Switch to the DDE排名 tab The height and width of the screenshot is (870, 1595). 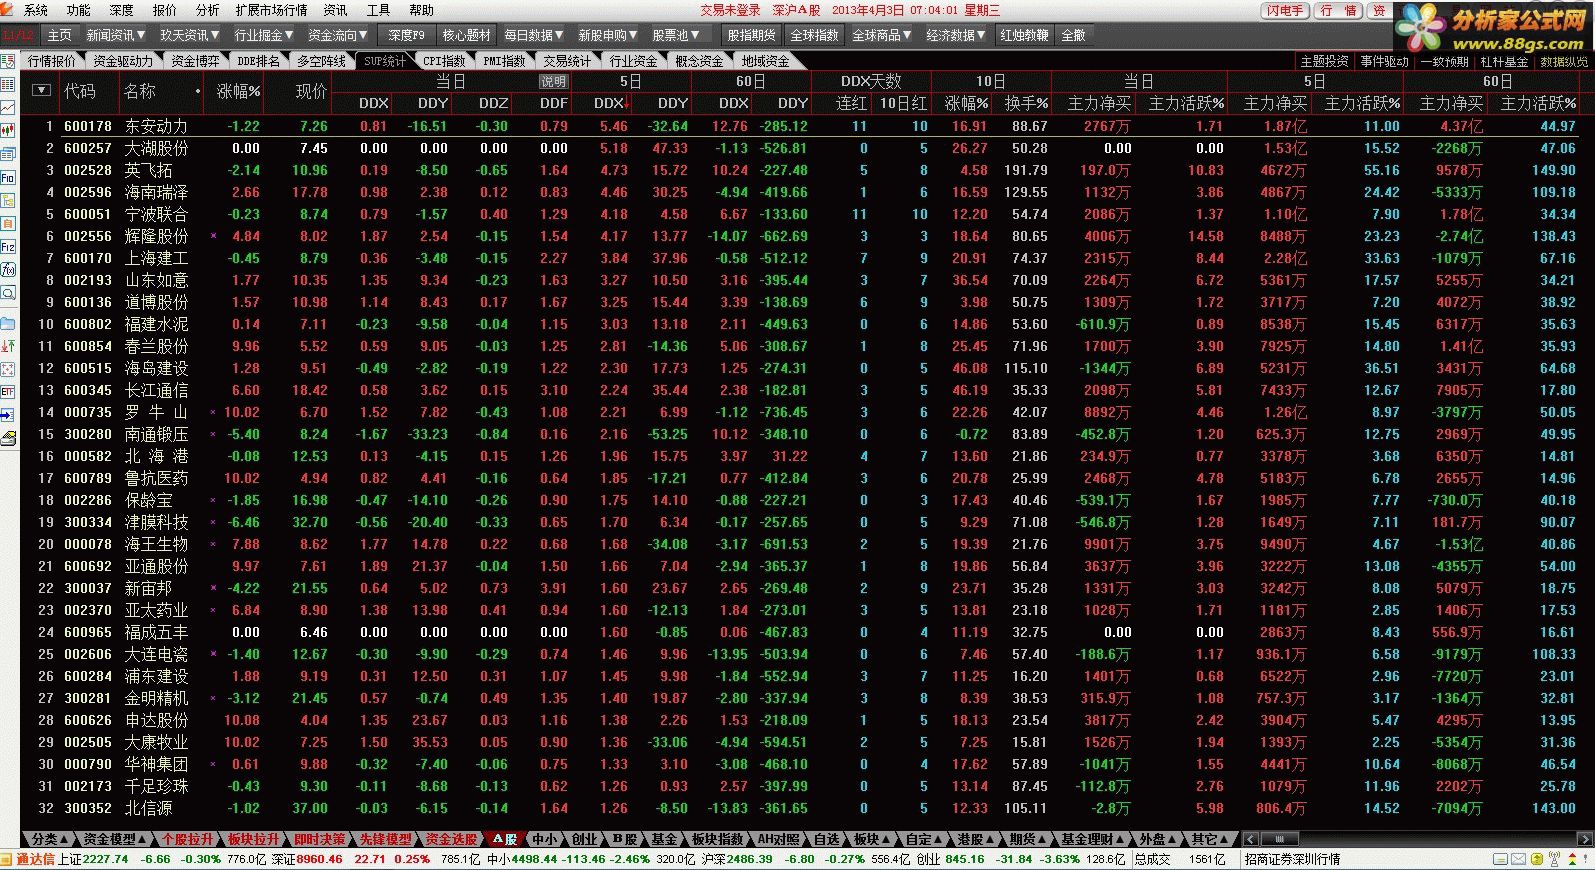tap(258, 61)
